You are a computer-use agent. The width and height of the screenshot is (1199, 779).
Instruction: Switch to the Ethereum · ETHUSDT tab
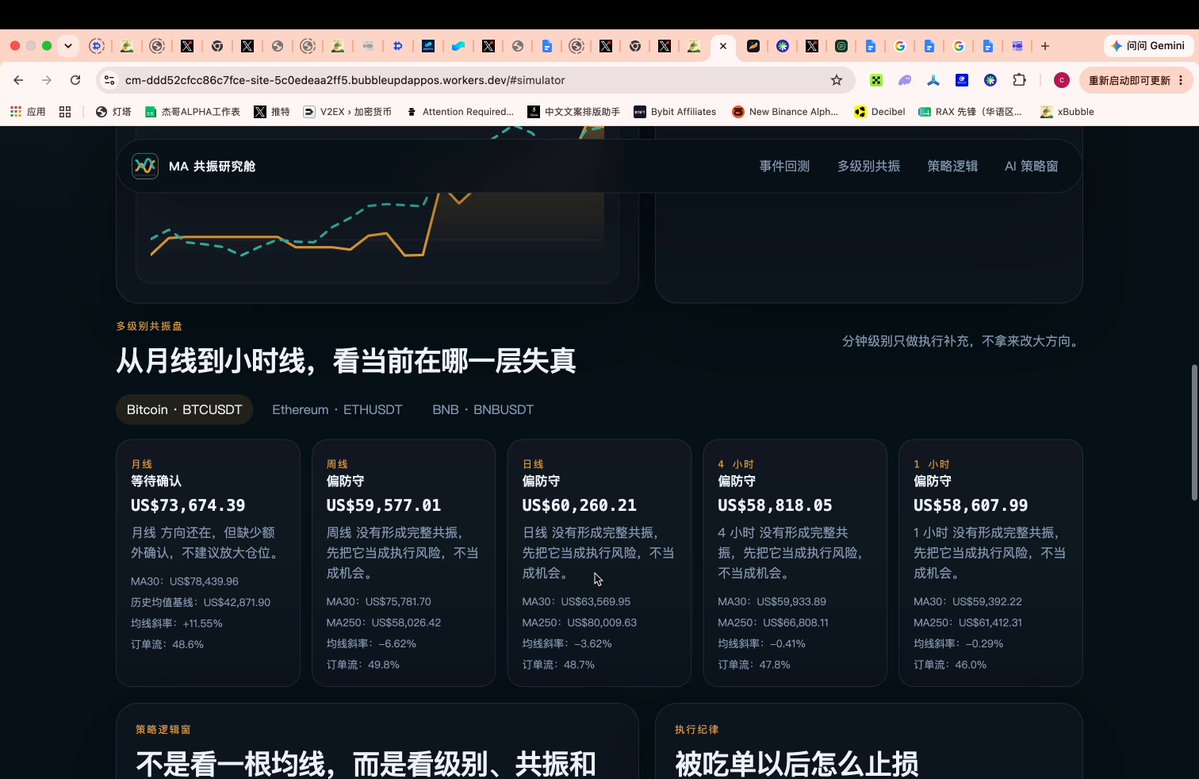tap(337, 410)
